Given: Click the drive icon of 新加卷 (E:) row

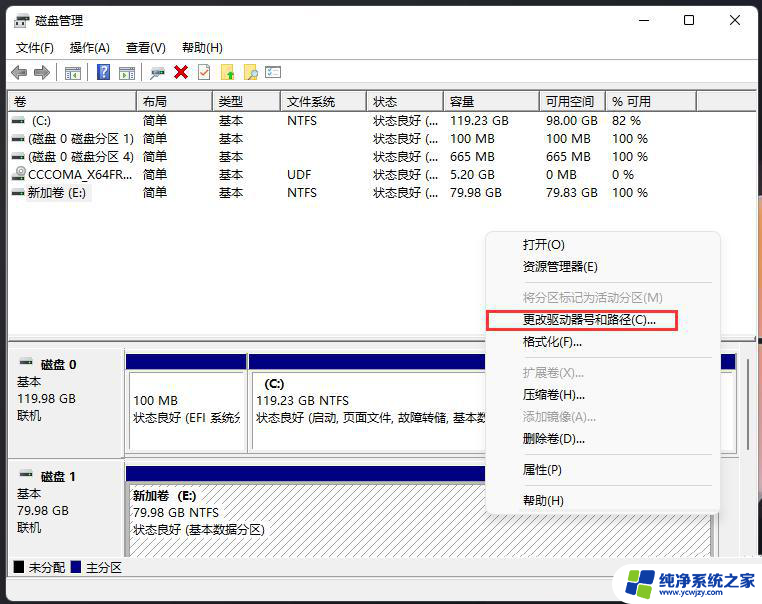Looking at the screenshot, I should coord(18,193).
